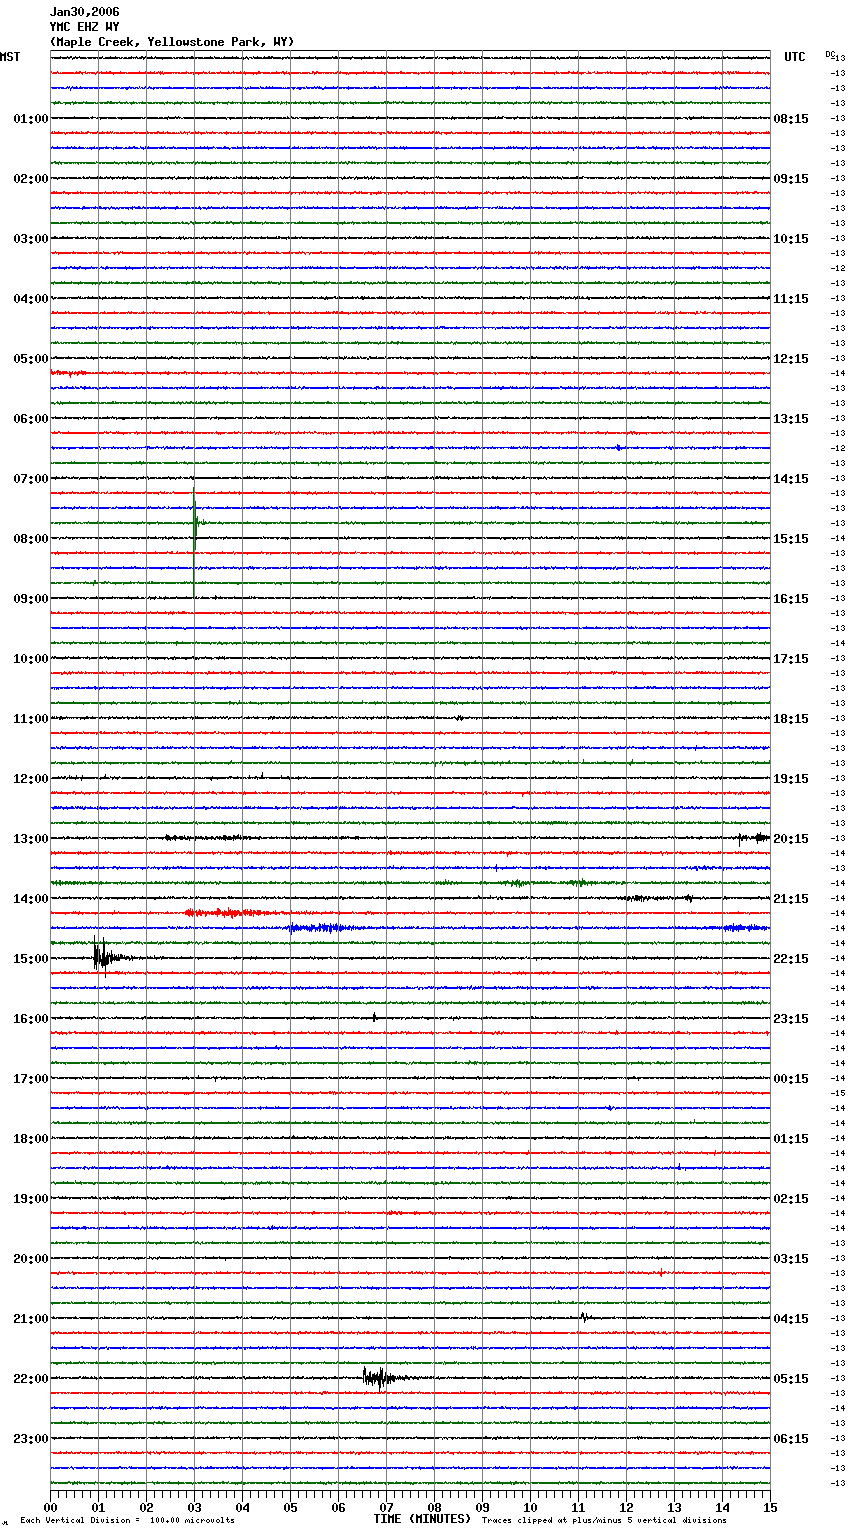This screenshot has width=850, height=1534.
Task: Select the 06:00 MST time label
Action: (31, 419)
